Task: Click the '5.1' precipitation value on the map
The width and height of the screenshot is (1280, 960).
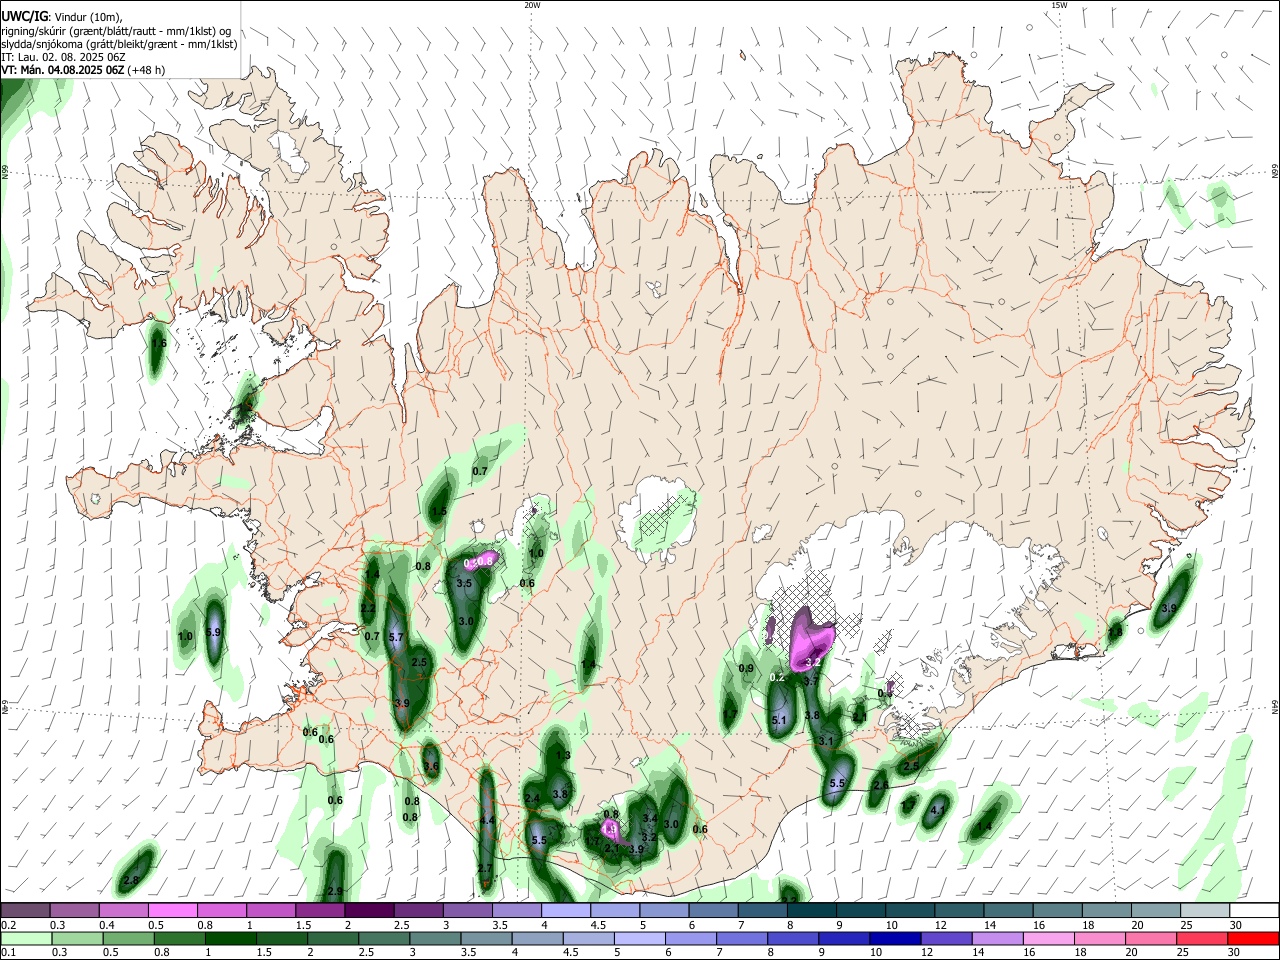Action: 780,720
